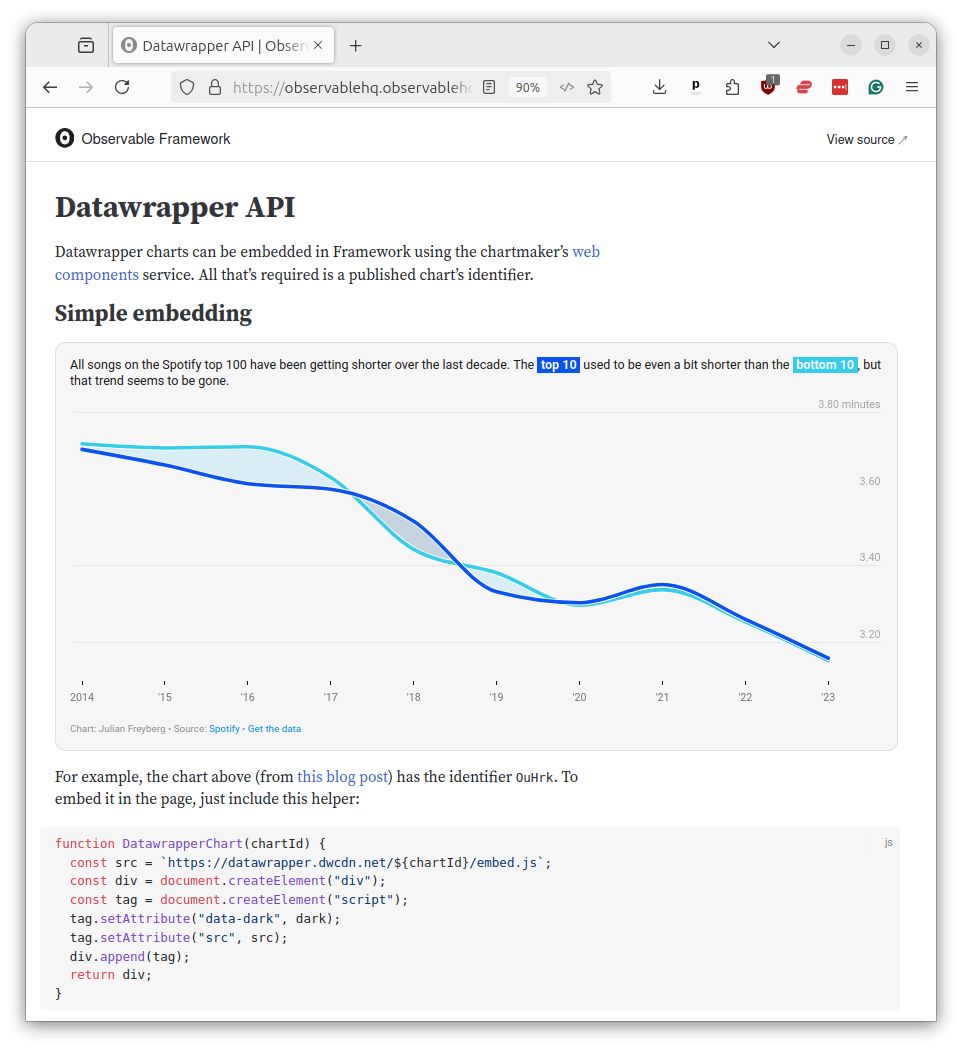Select the Datawrapper API browser tab
Screen dimensions: 962x1050
point(223,46)
